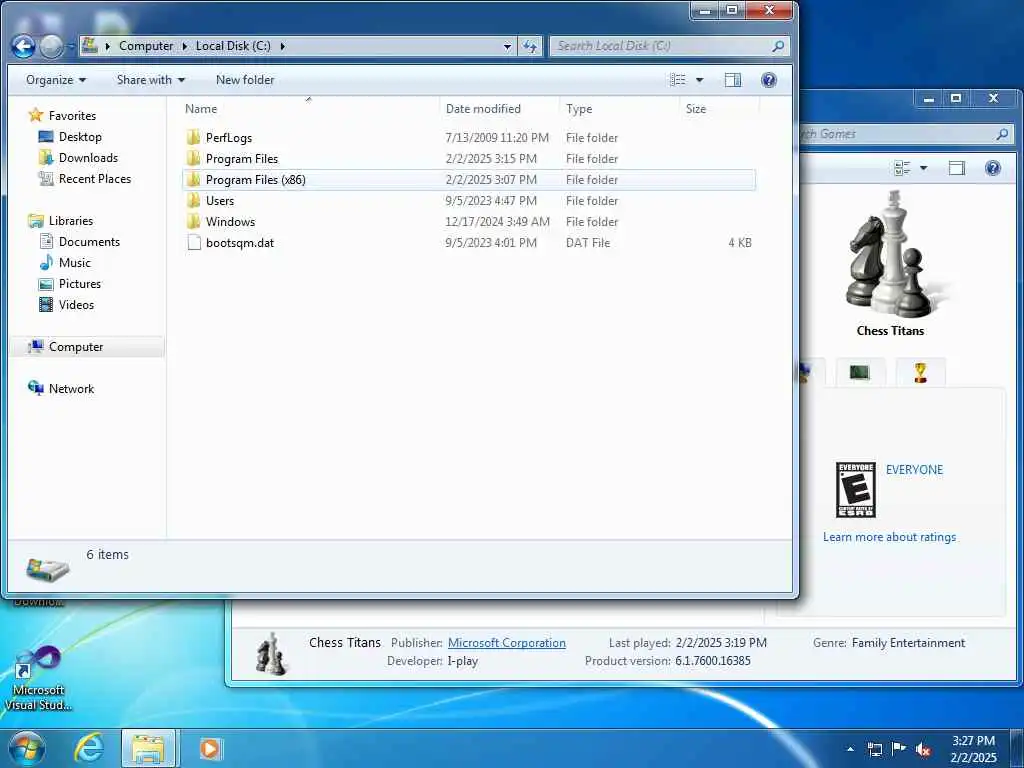Open the recent pages dropdown beside Forward arrow
The image size is (1024, 768).
click(70, 47)
